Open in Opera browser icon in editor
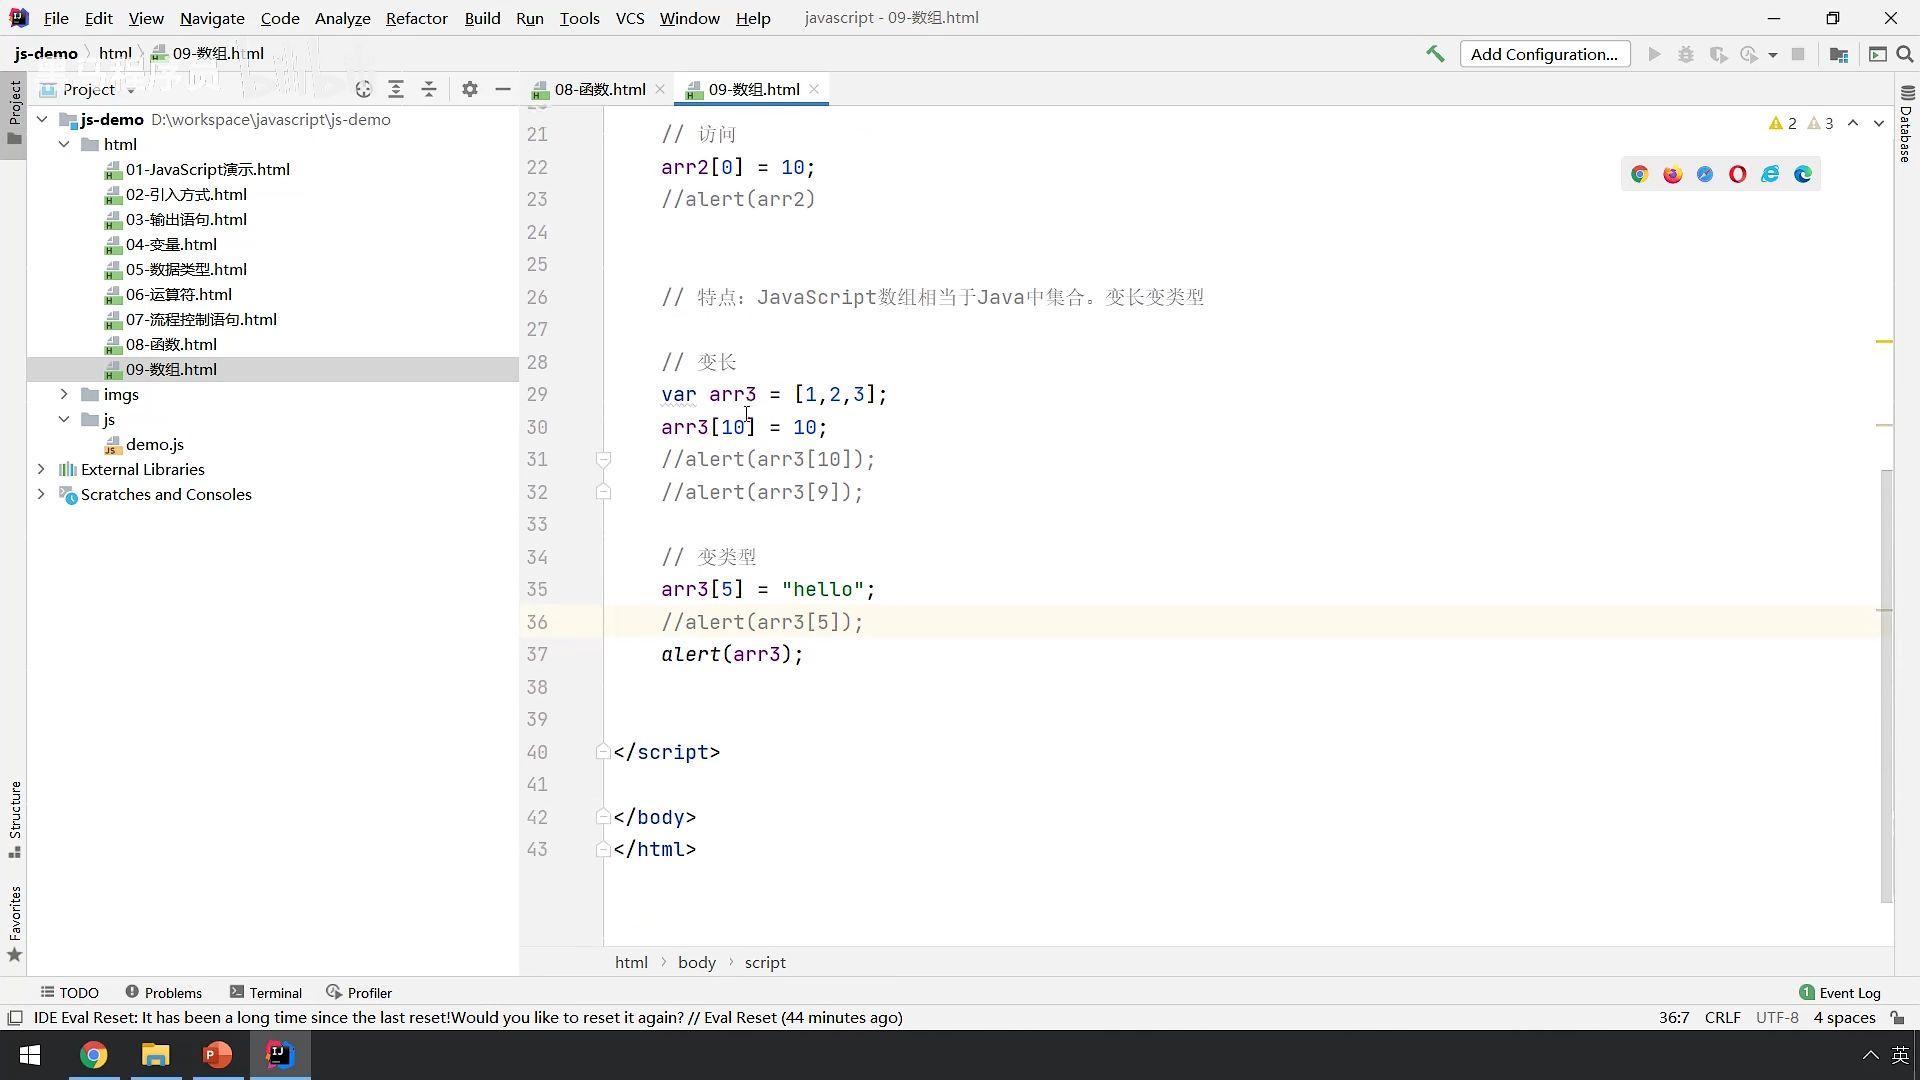1920x1080 pixels. 1737,174
